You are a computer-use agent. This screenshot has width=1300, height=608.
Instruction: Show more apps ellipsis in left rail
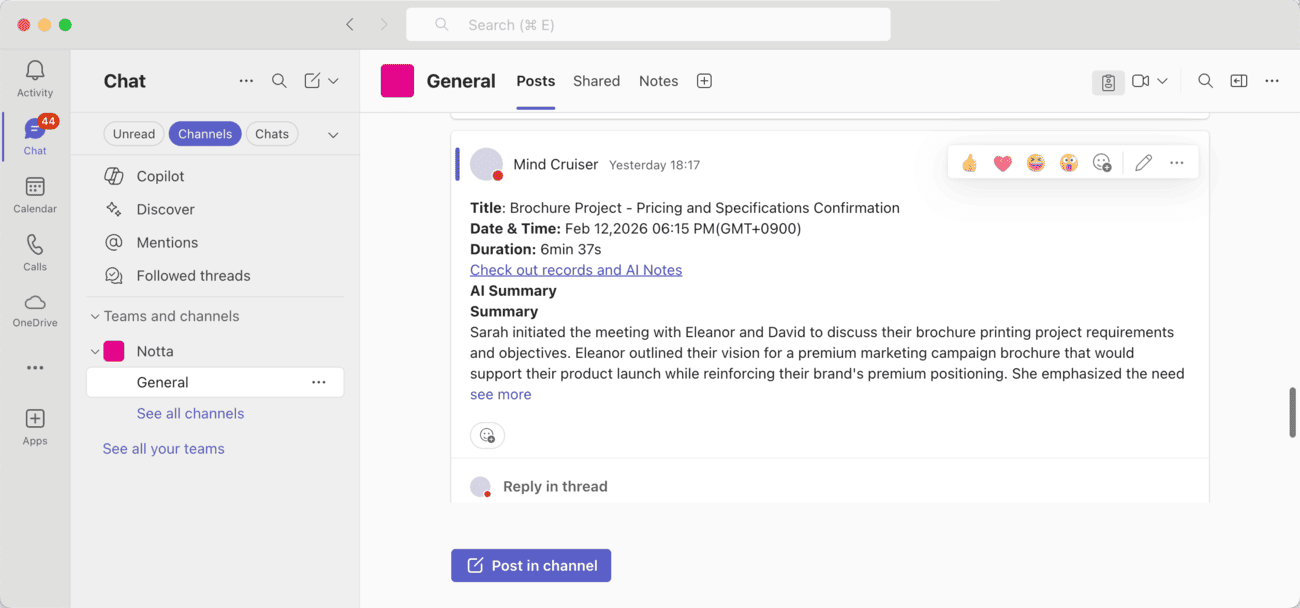(x=35, y=368)
